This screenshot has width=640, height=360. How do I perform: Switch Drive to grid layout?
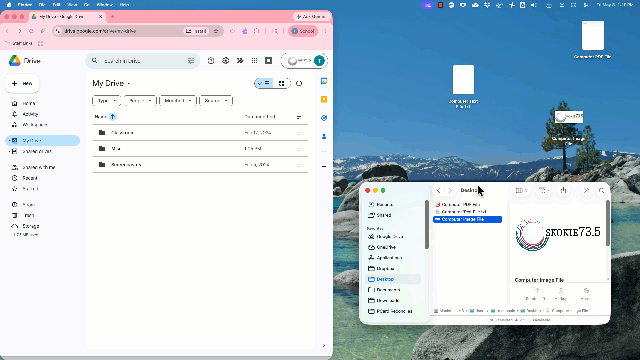point(282,83)
